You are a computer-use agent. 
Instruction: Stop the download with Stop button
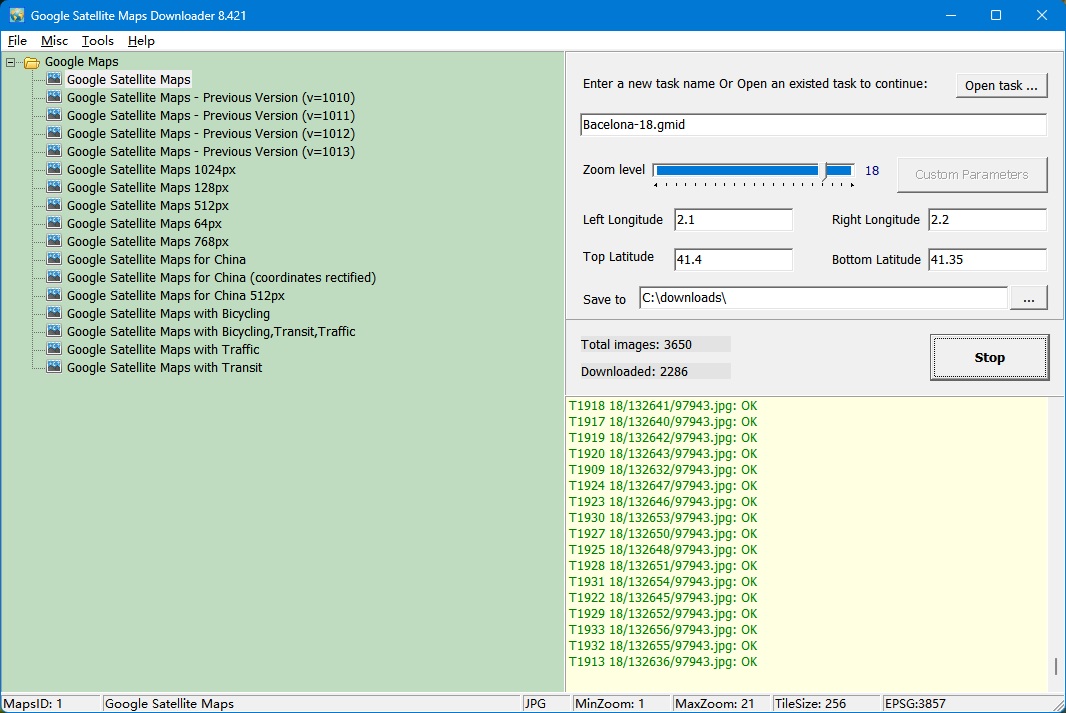point(989,358)
